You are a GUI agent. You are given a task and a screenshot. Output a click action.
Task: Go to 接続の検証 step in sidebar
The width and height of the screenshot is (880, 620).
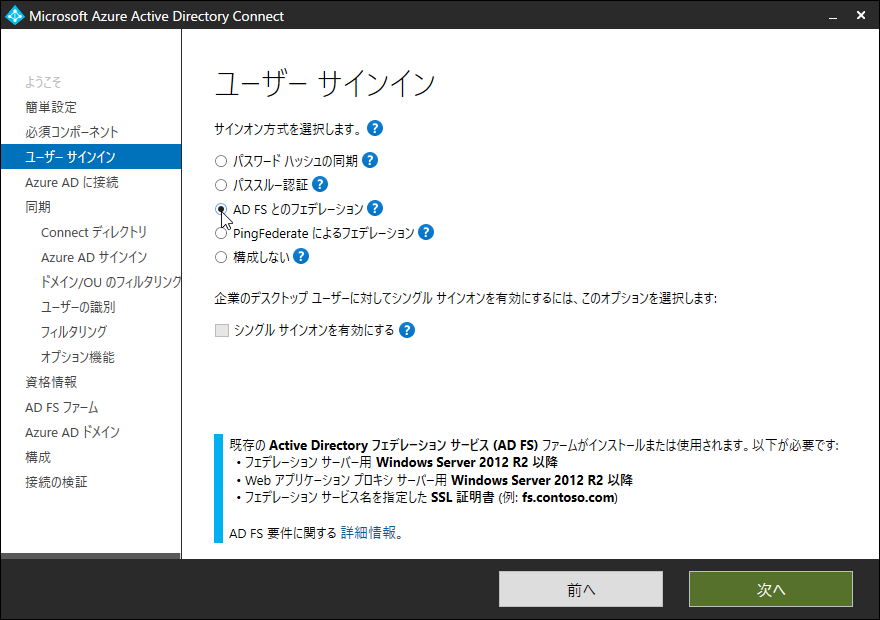[56, 482]
